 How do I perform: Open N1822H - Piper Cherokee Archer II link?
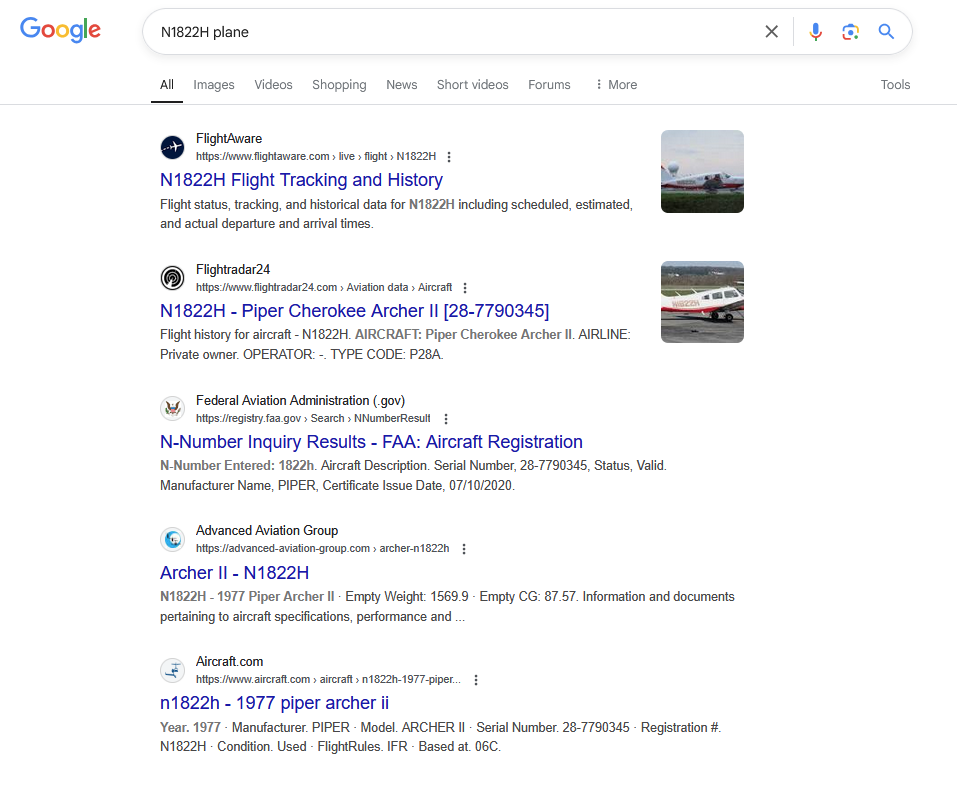coord(355,311)
